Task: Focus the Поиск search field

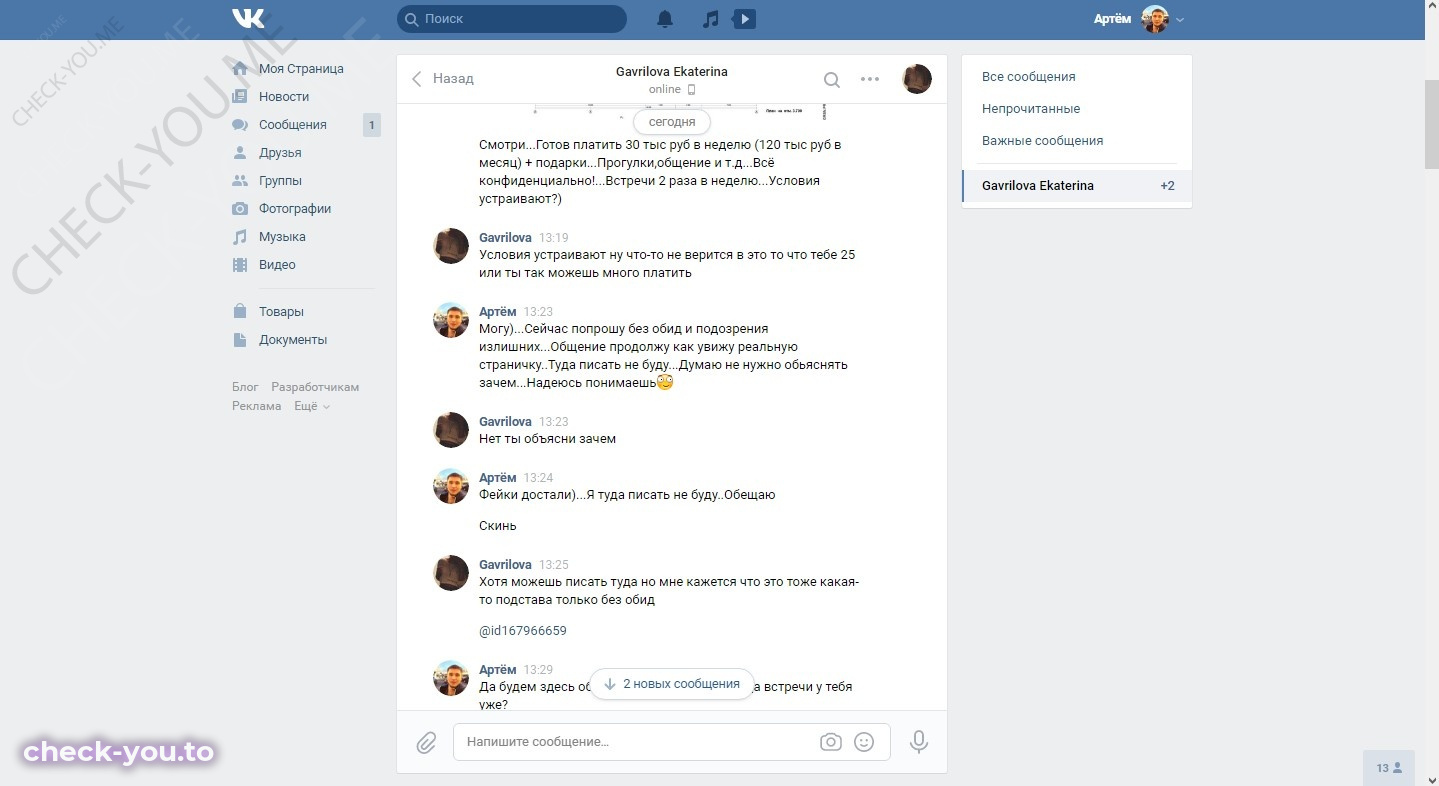Action: point(512,19)
